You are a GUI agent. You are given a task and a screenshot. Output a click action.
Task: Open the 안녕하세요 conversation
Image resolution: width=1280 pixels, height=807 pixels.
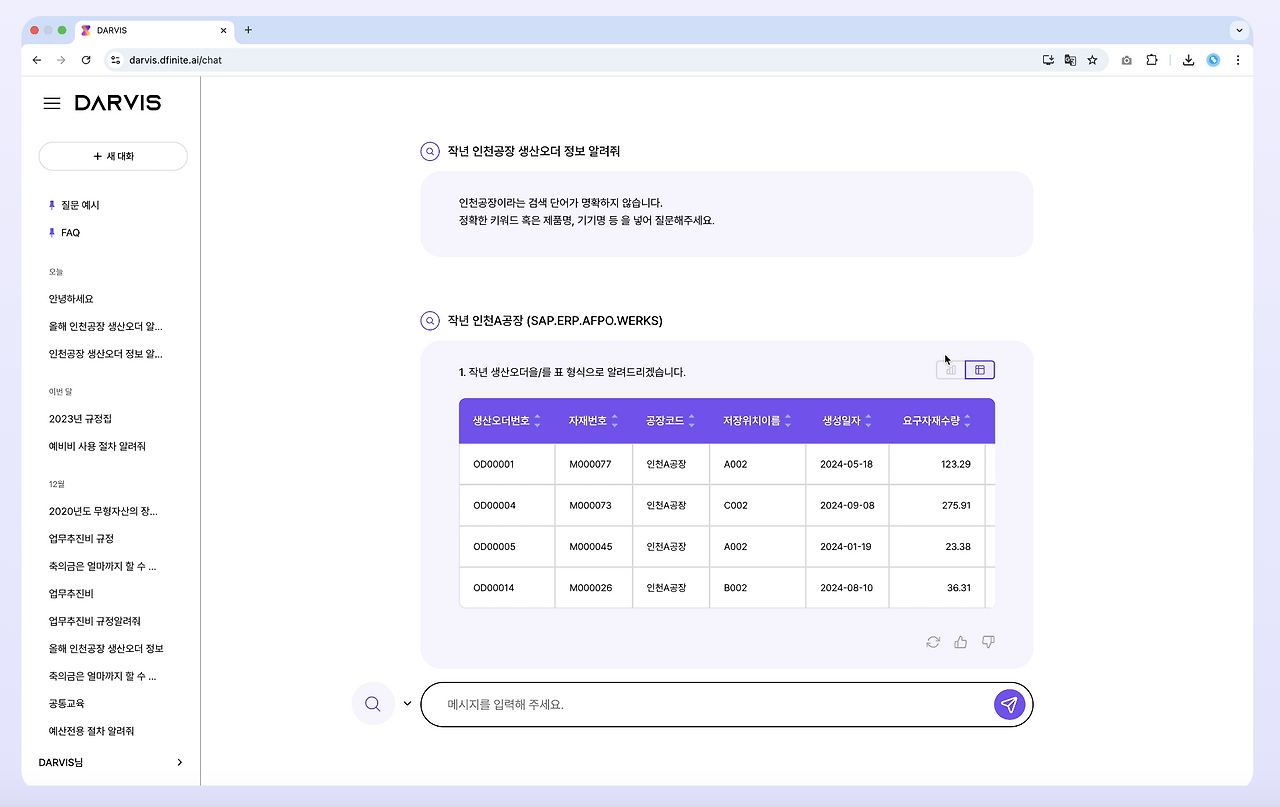pyautogui.click(x=71, y=299)
